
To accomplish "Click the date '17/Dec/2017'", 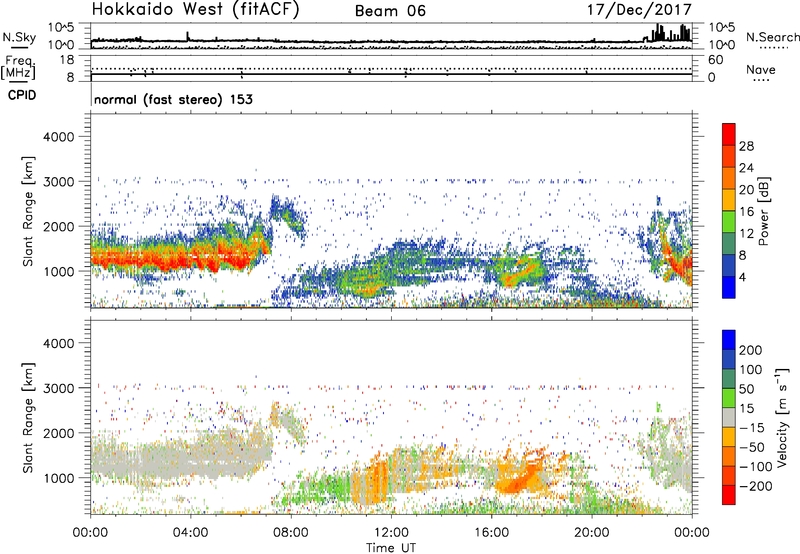I will (639, 10).
